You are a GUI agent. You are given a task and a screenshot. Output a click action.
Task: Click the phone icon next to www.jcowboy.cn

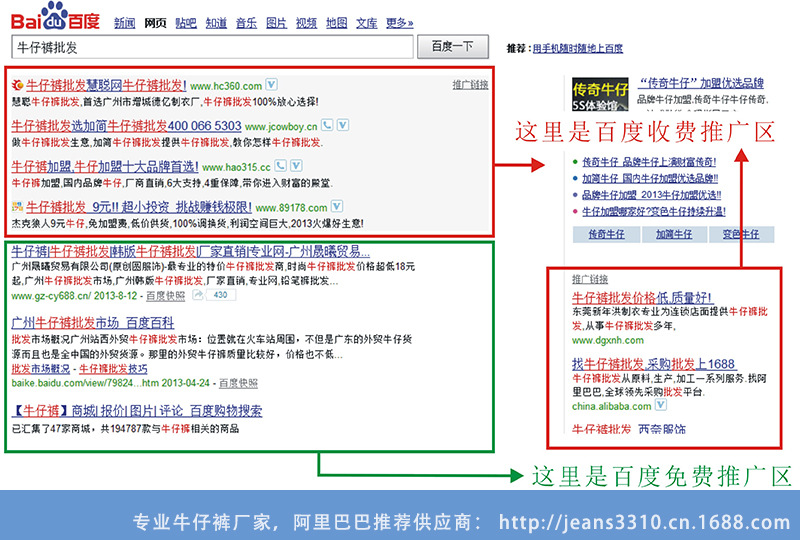coord(327,125)
